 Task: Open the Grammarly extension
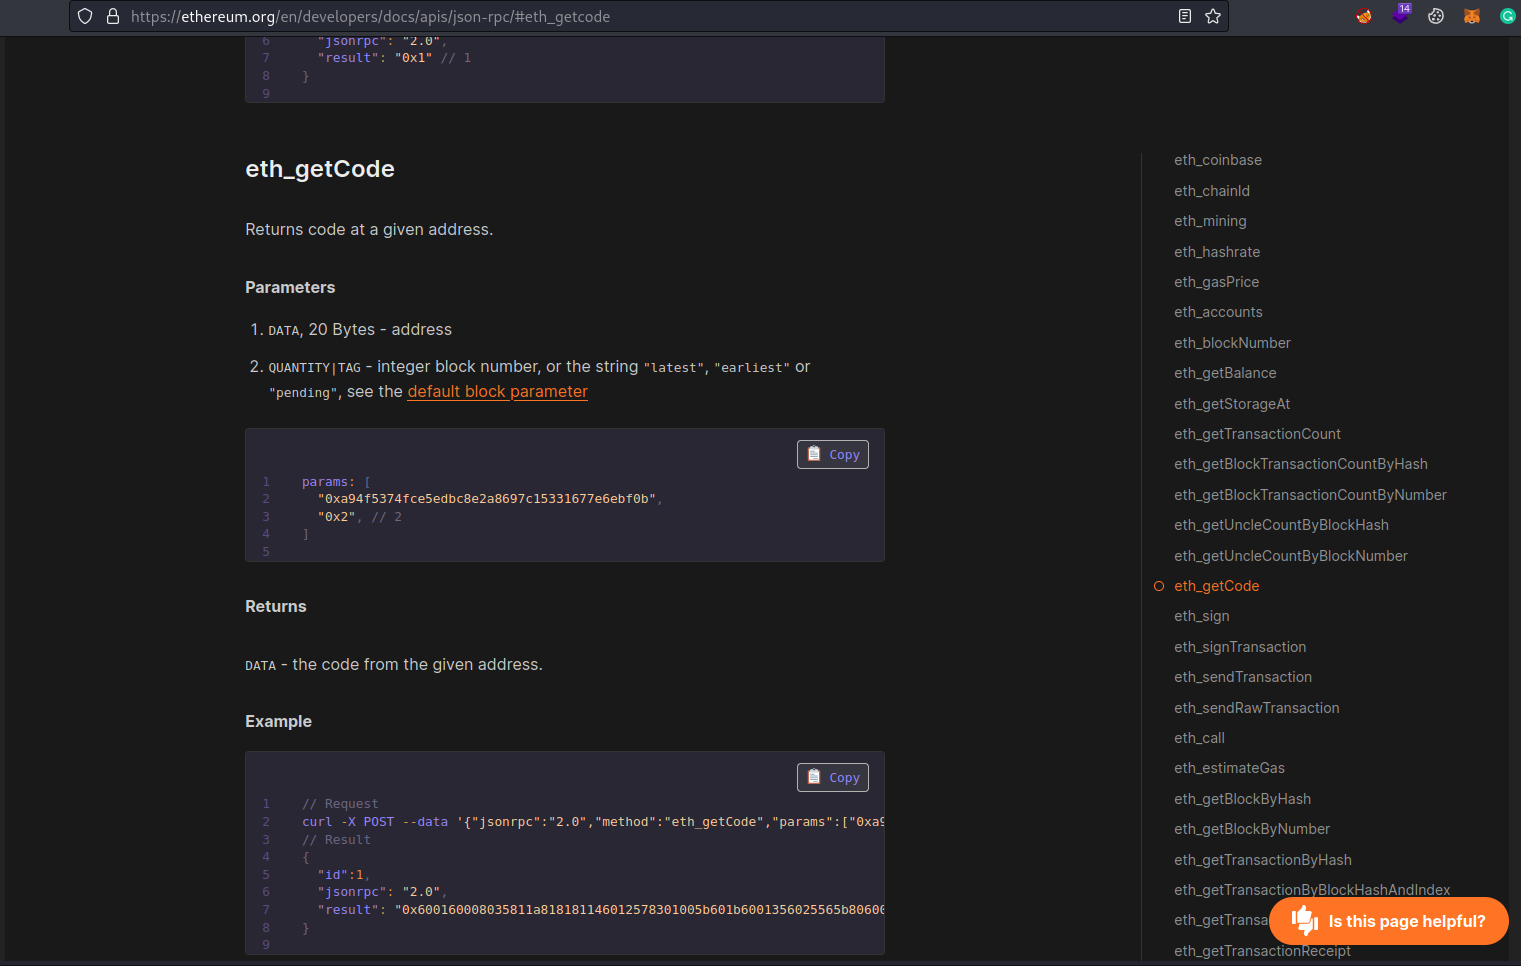(1508, 15)
